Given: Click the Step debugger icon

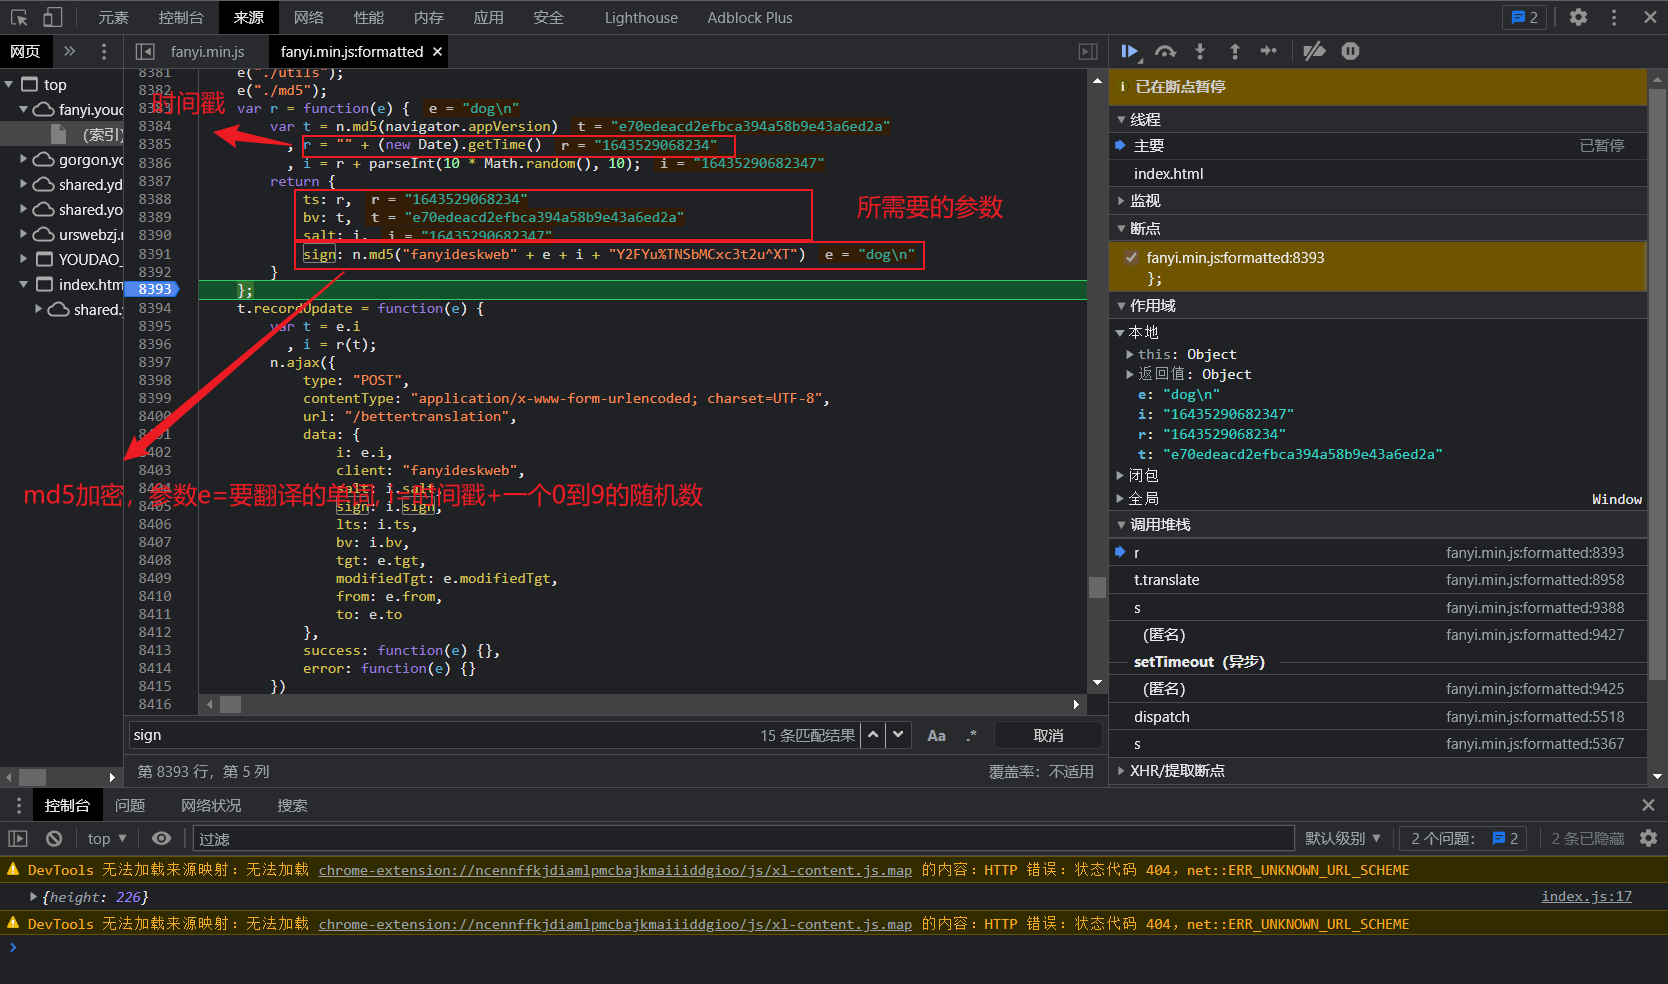Looking at the screenshot, I should coord(1268,51).
